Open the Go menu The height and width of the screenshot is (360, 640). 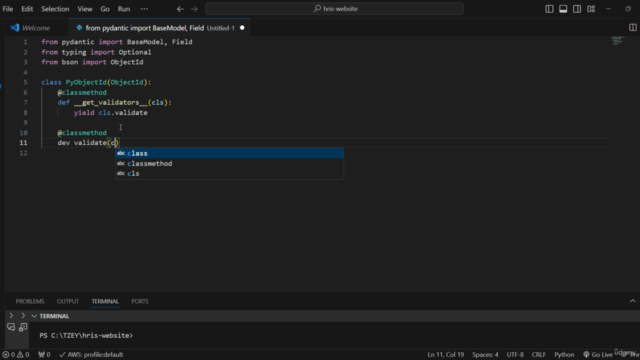(105, 9)
